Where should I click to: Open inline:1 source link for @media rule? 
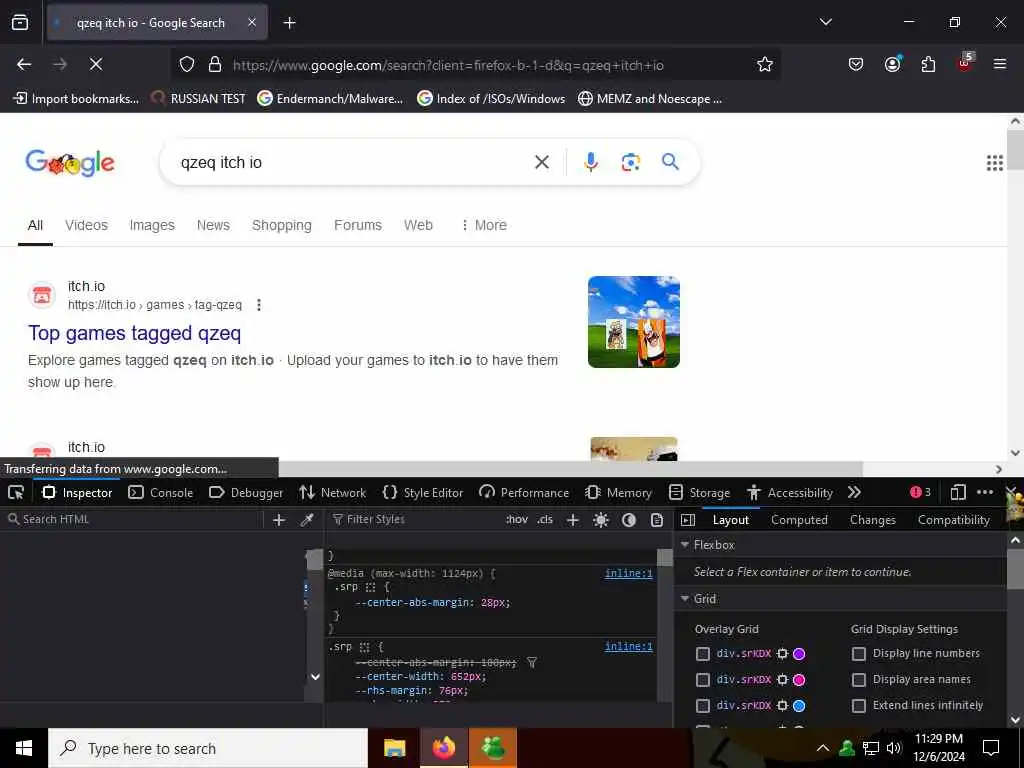(x=628, y=573)
